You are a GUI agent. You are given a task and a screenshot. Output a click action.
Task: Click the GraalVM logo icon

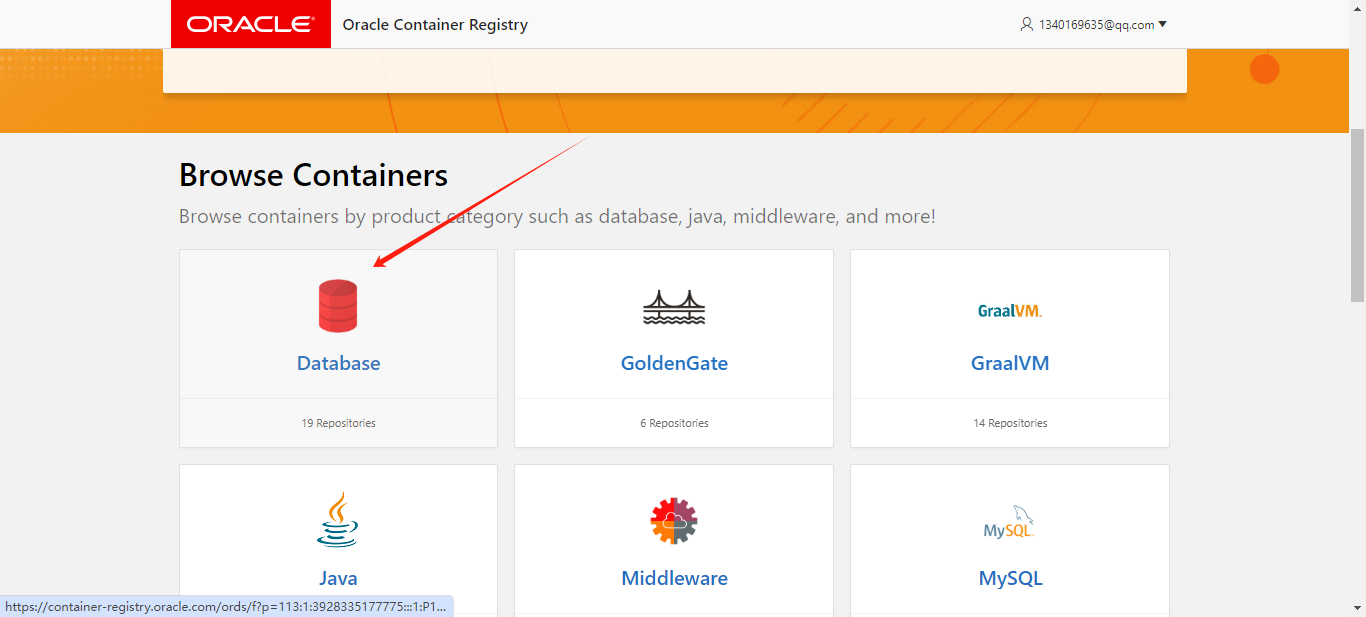point(1010,311)
